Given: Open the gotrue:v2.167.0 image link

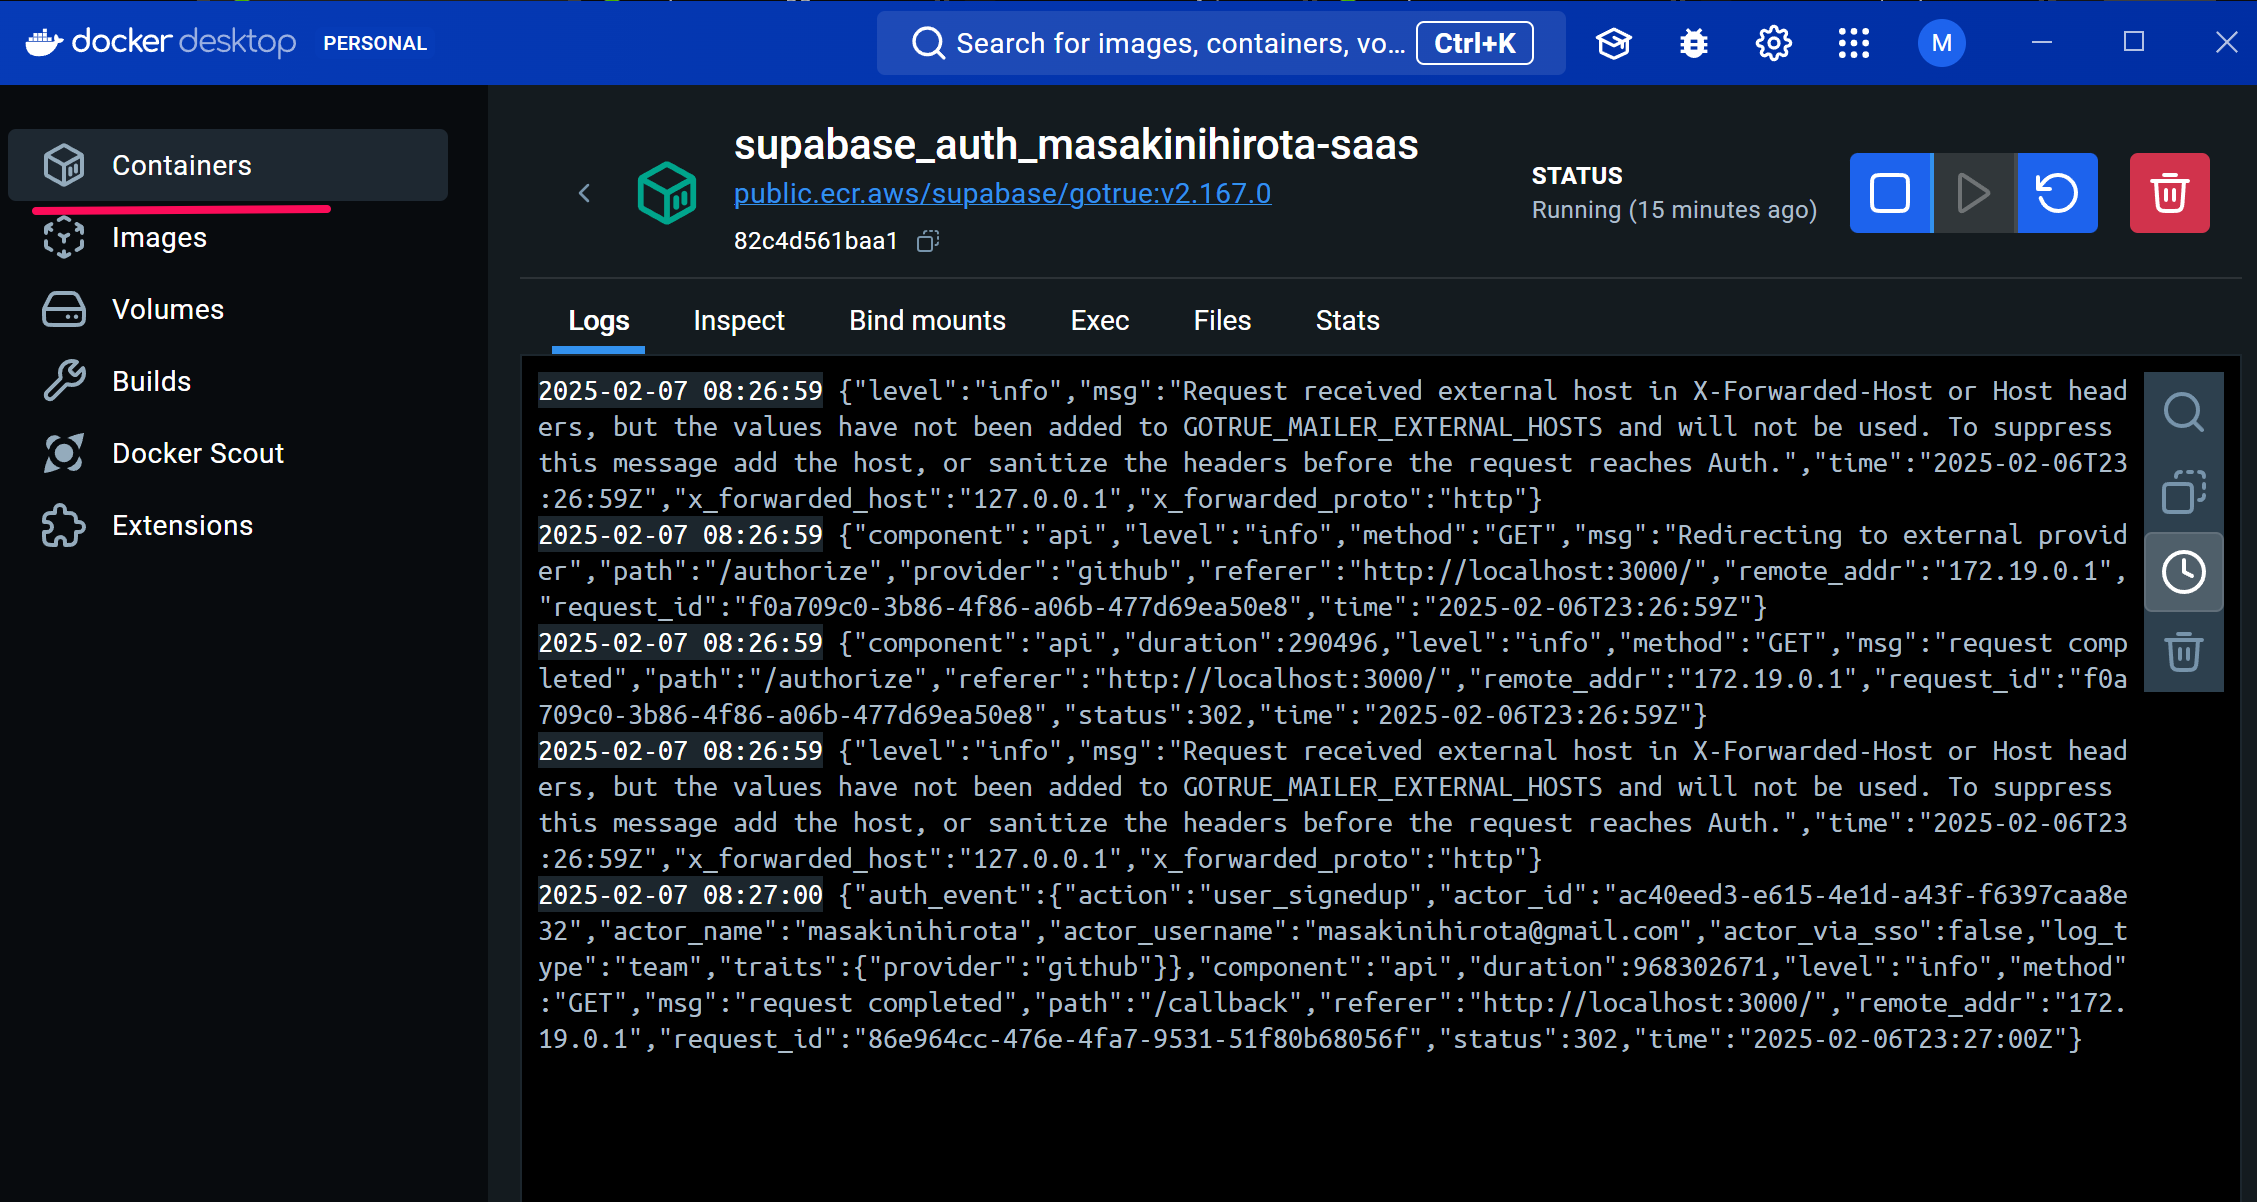Looking at the screenshot, I should pos(1002,193).
